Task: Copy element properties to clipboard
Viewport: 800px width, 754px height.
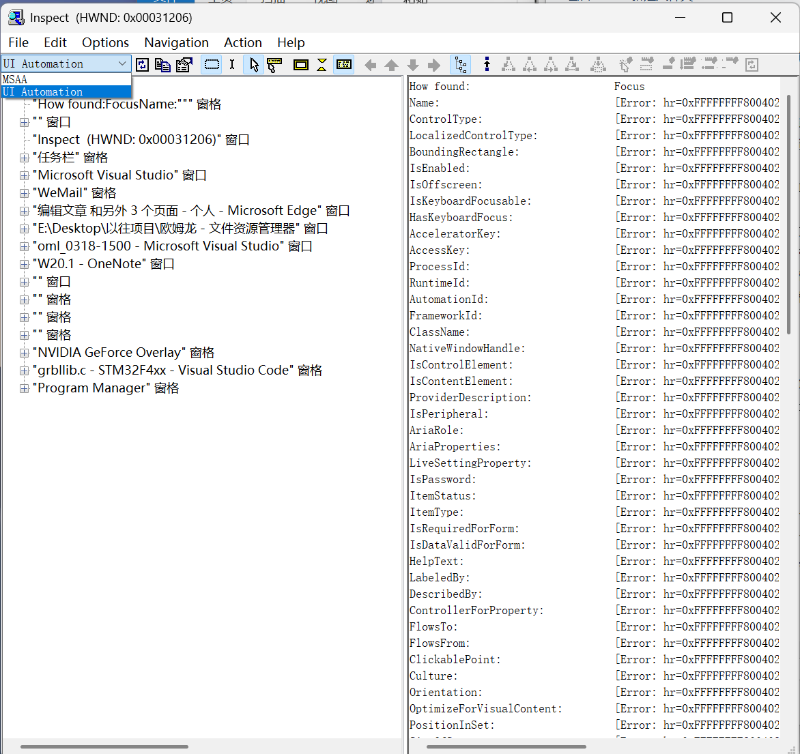Action: click(162, 63)
